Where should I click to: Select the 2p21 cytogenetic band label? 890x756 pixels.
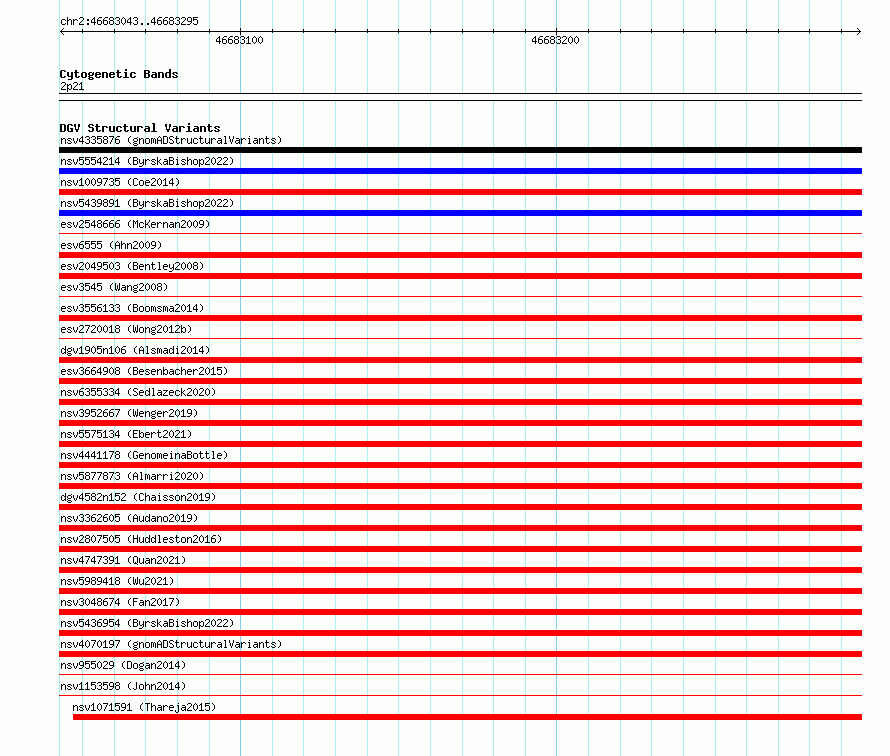(x=72, y=86)
